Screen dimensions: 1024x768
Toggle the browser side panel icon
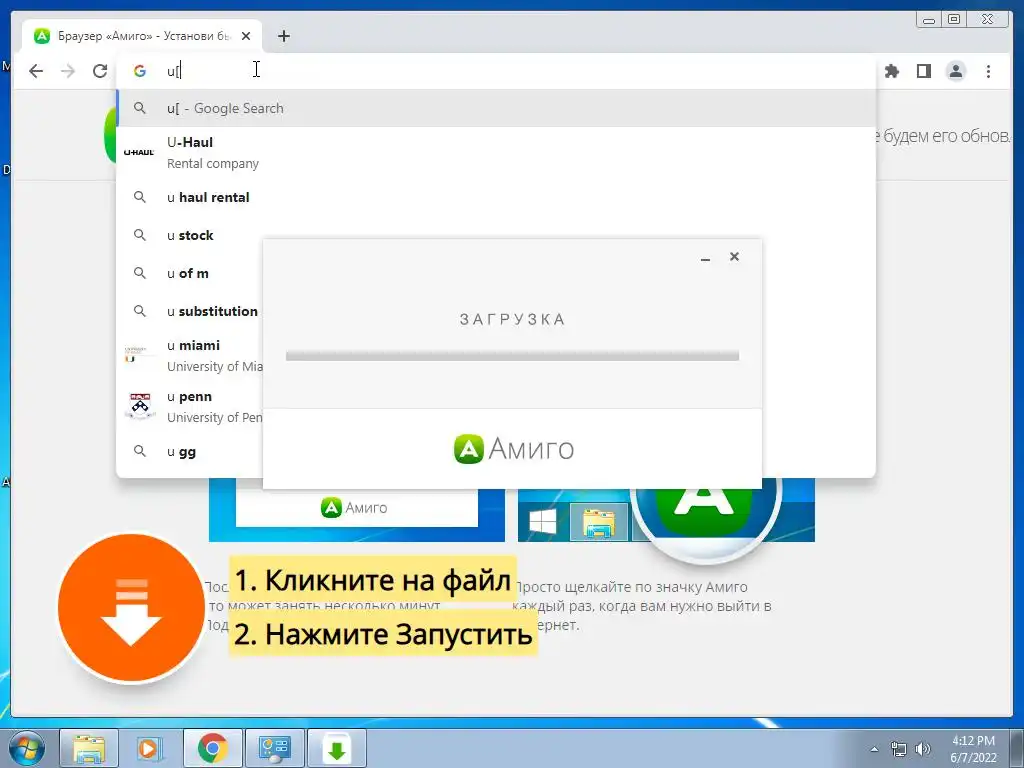pos(923,71)
